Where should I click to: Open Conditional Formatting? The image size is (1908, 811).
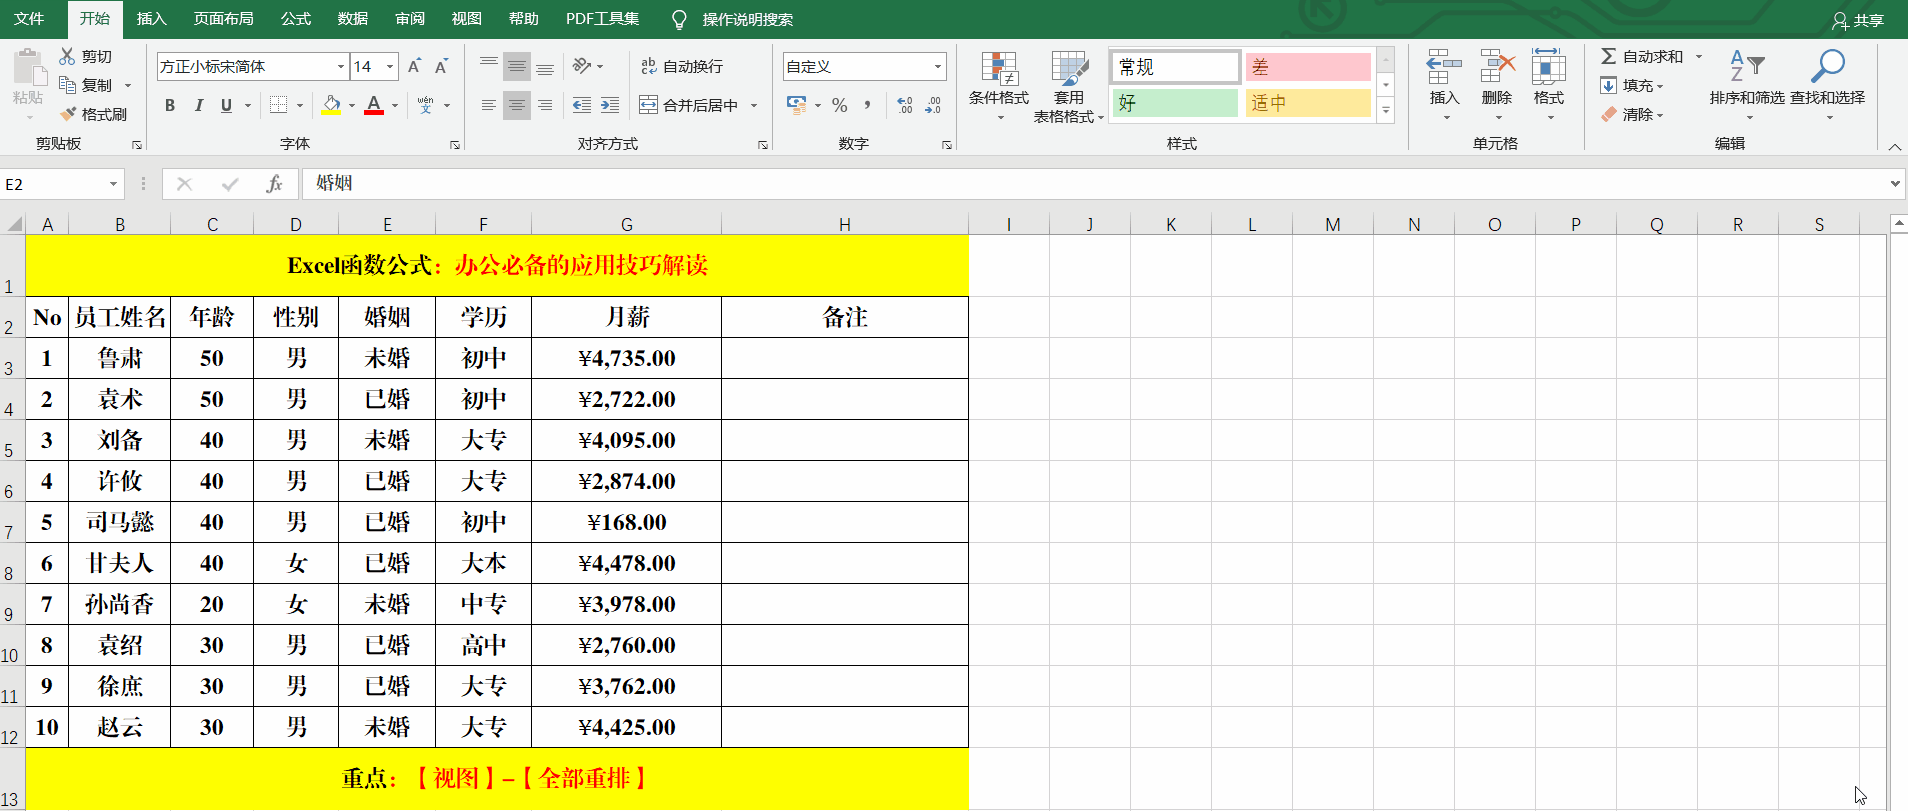tap(999, 86)
